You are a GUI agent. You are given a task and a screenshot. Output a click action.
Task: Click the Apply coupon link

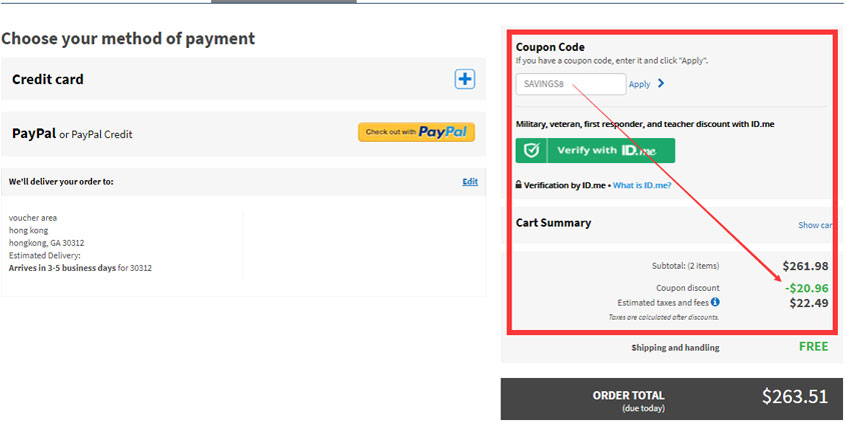[639, 85]
